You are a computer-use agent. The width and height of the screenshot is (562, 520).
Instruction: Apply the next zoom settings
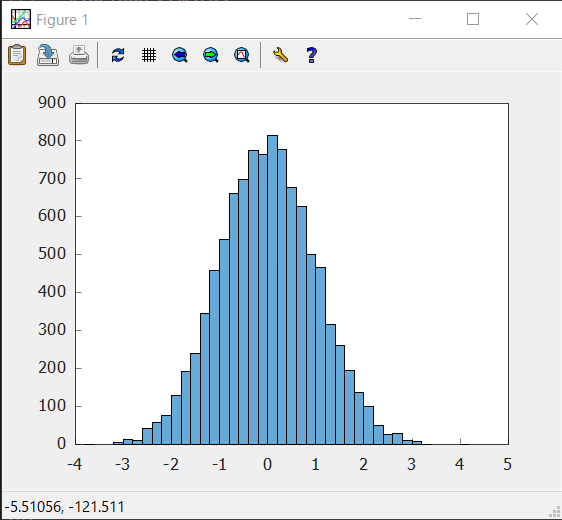(211, 55)
